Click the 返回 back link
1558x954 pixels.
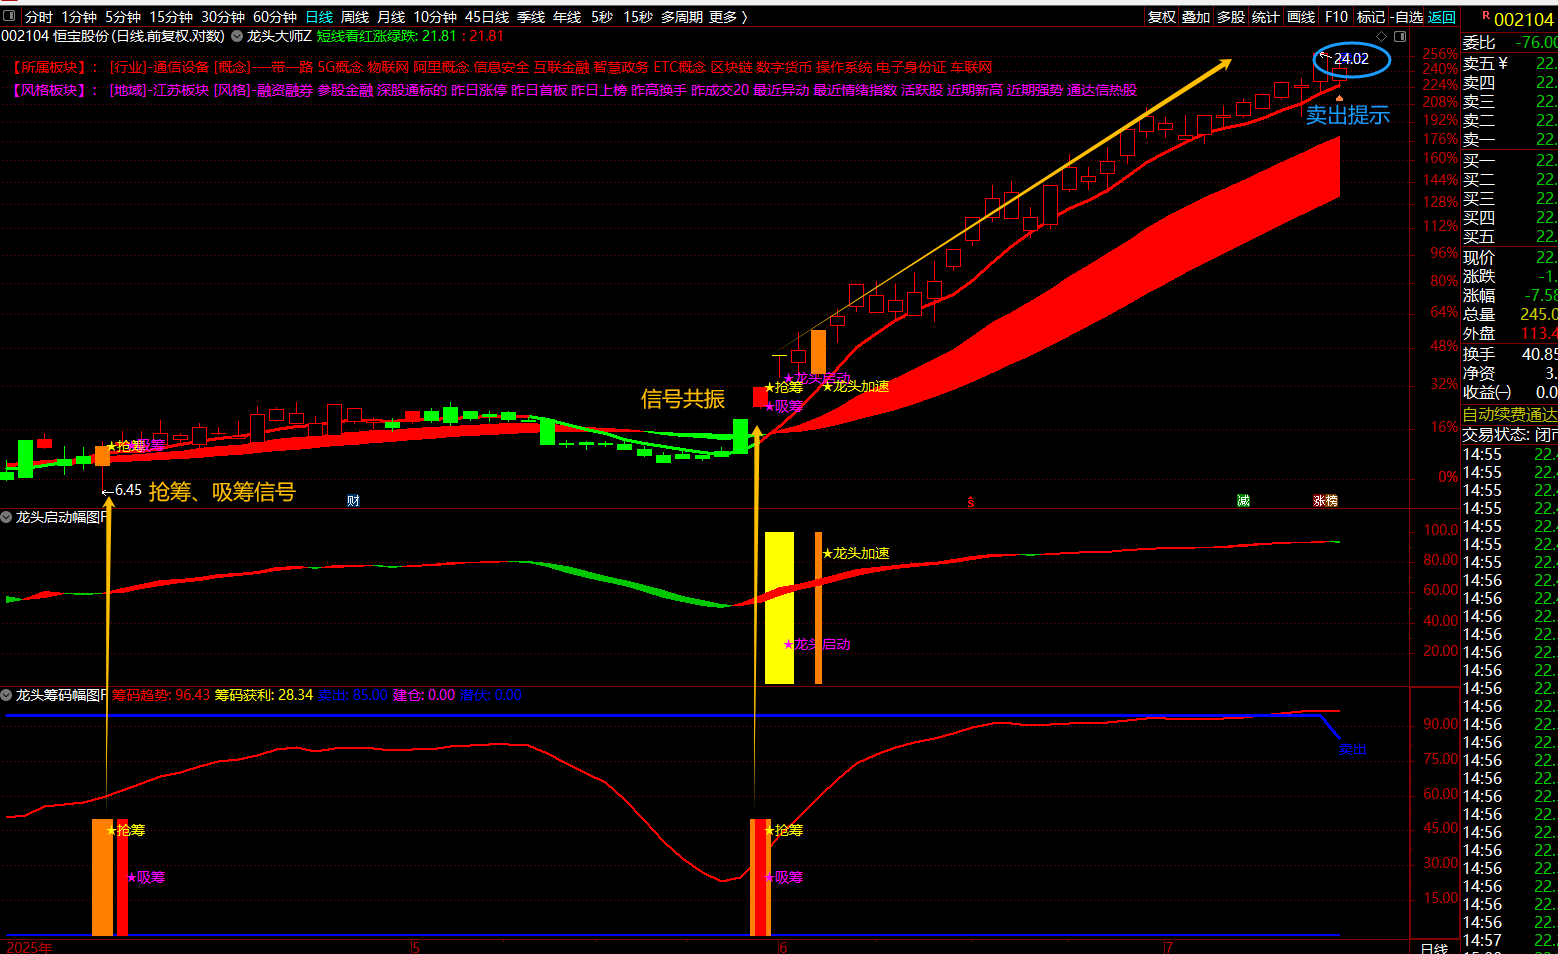[1442, 17]
